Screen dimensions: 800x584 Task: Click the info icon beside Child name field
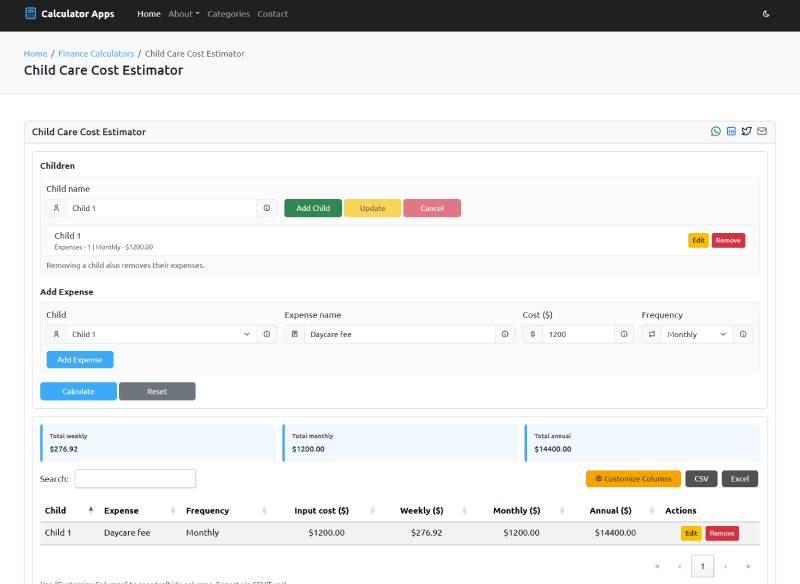[267, 208]
